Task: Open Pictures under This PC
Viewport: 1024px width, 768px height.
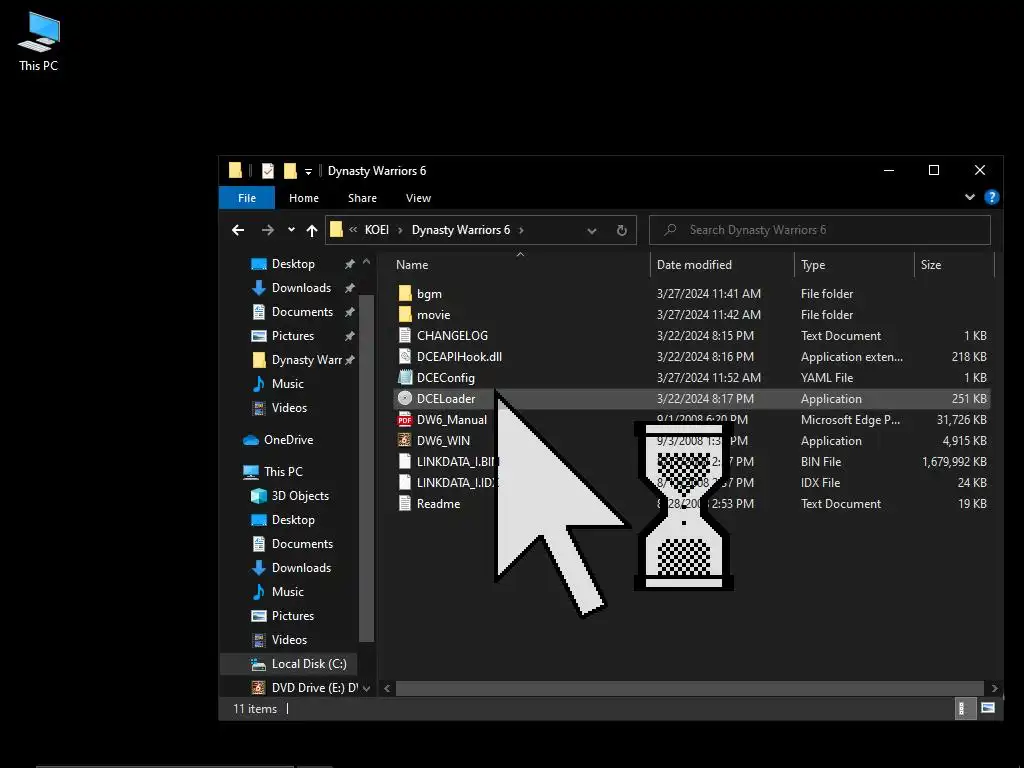Action: click(x=293, y=616)
